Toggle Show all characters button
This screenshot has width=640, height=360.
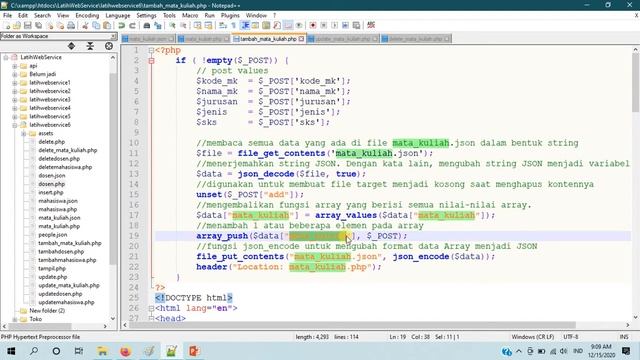[x=233, y=25]
